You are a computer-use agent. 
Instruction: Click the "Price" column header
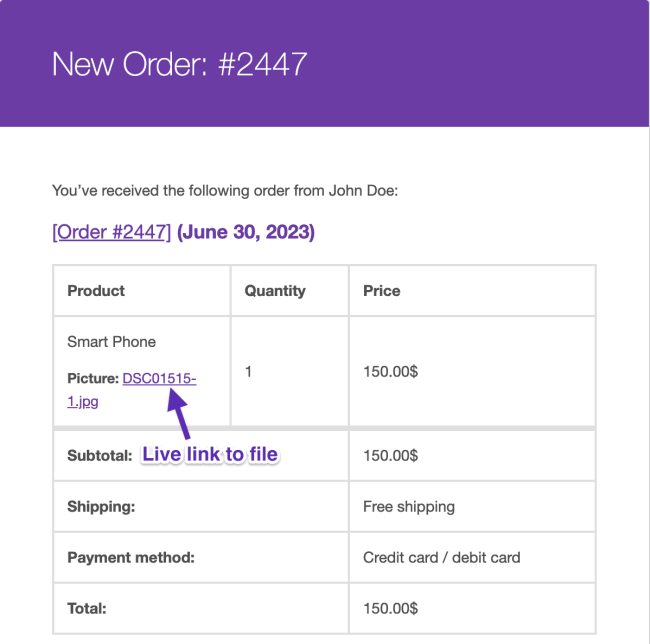tap(381, 291)
